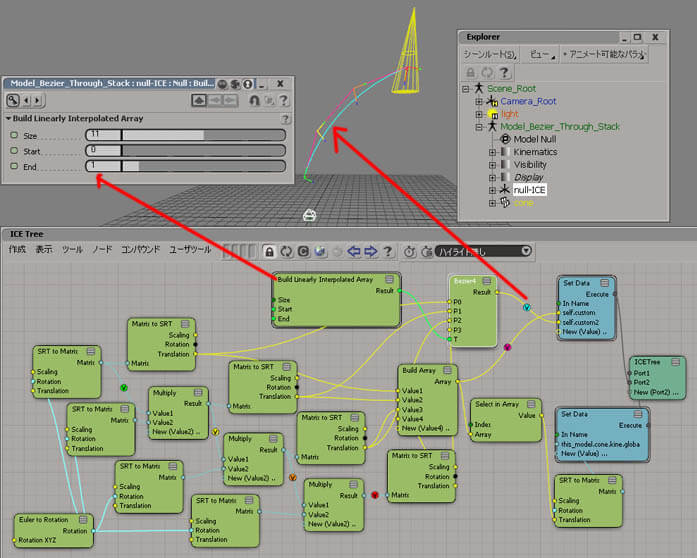Toggle the animation marker beside Start
The width and height of the screenshot is (697, 558).
pos(14,150)
